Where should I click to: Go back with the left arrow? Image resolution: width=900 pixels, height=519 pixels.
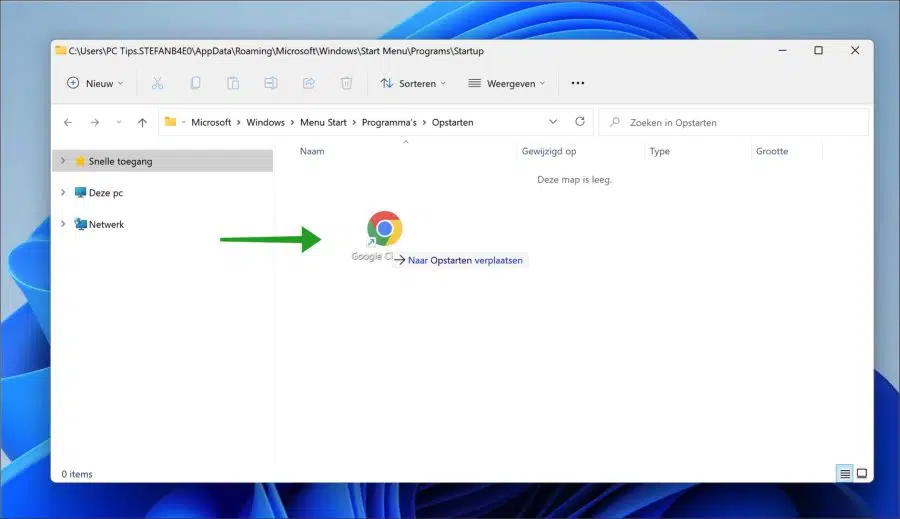(x=68, y=122)
